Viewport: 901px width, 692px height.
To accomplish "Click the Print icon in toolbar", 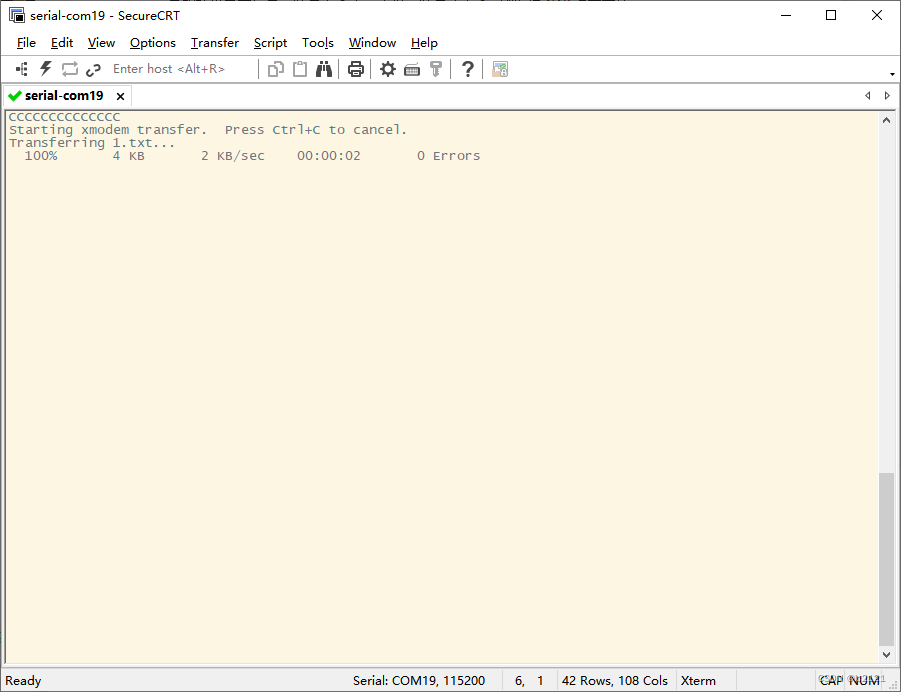I will [355, 69].
